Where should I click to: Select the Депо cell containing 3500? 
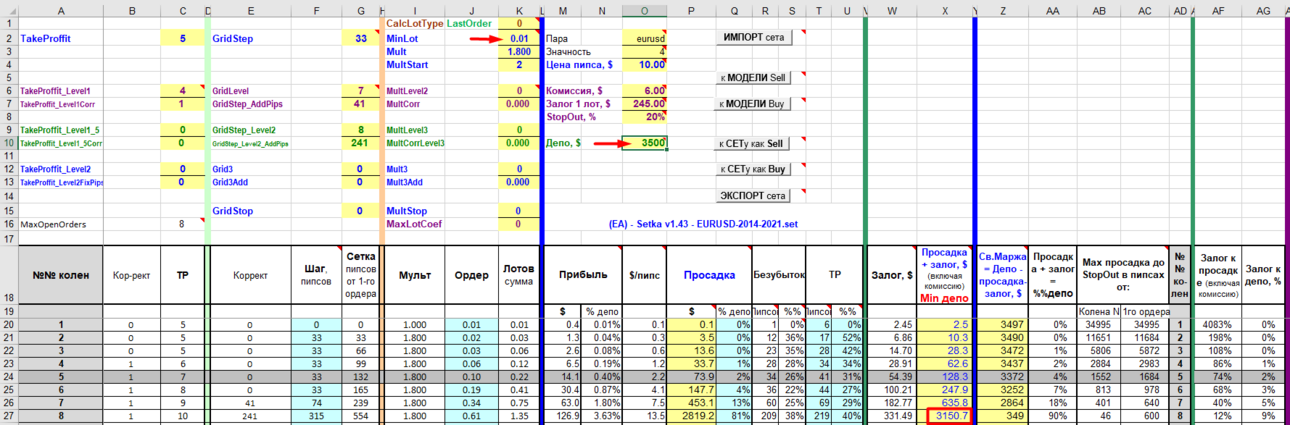tap(644, 143)
